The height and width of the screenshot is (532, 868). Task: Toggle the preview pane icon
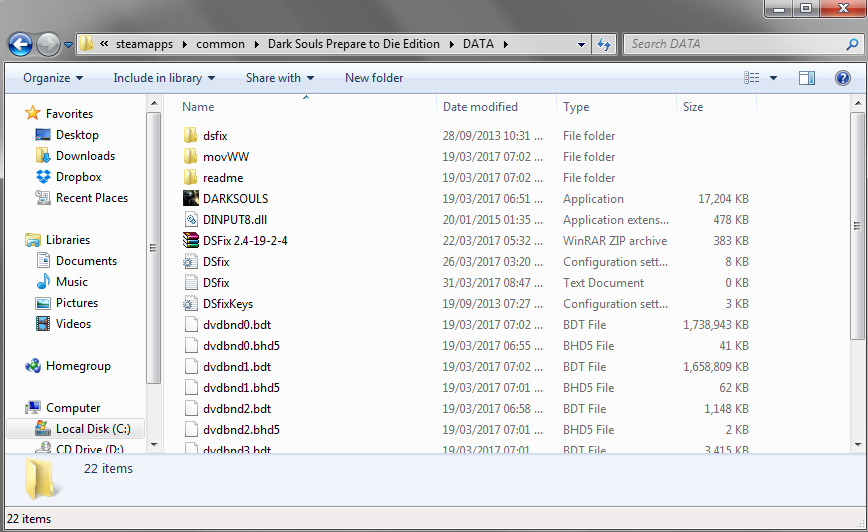[807, 78]
